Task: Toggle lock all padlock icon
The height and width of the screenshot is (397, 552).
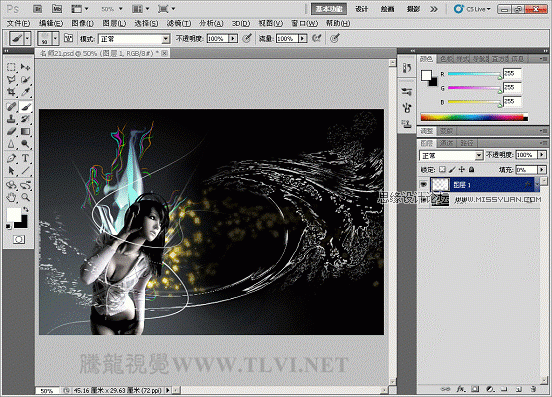Action: (472, 170)
